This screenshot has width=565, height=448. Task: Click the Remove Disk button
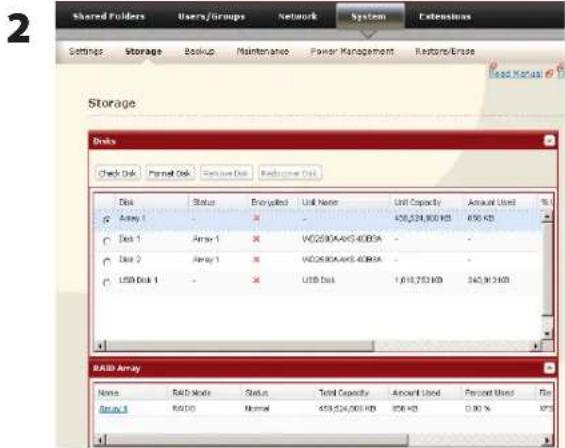point(226,173)
